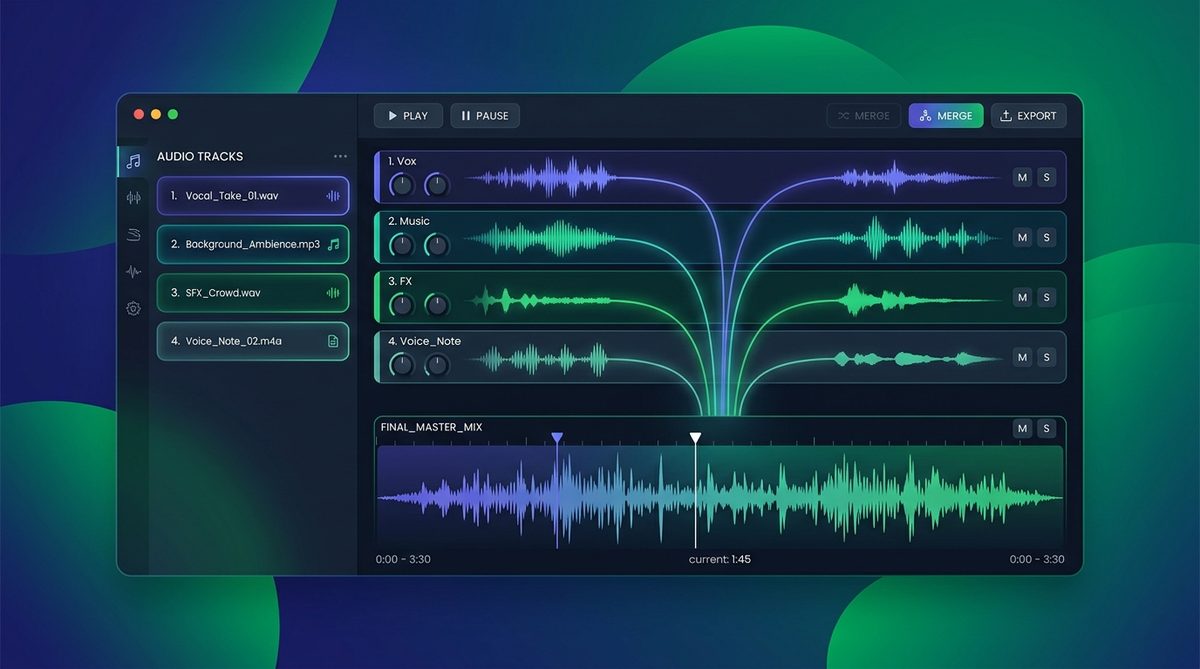Screen dimensions: 1200x669
Task: Click music note icon on Background_Ambience.mp3
Action: pos(334,244)
